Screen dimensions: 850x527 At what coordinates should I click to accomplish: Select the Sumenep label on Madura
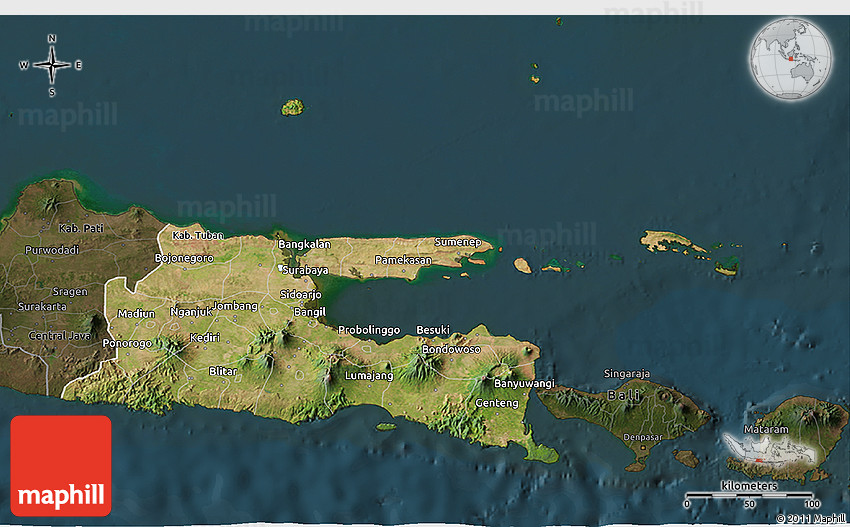point(457,242)
